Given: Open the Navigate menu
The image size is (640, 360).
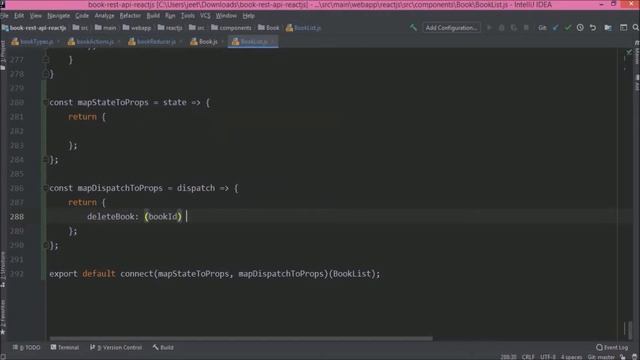Looking at the screenshot, I should click(58, 16).
